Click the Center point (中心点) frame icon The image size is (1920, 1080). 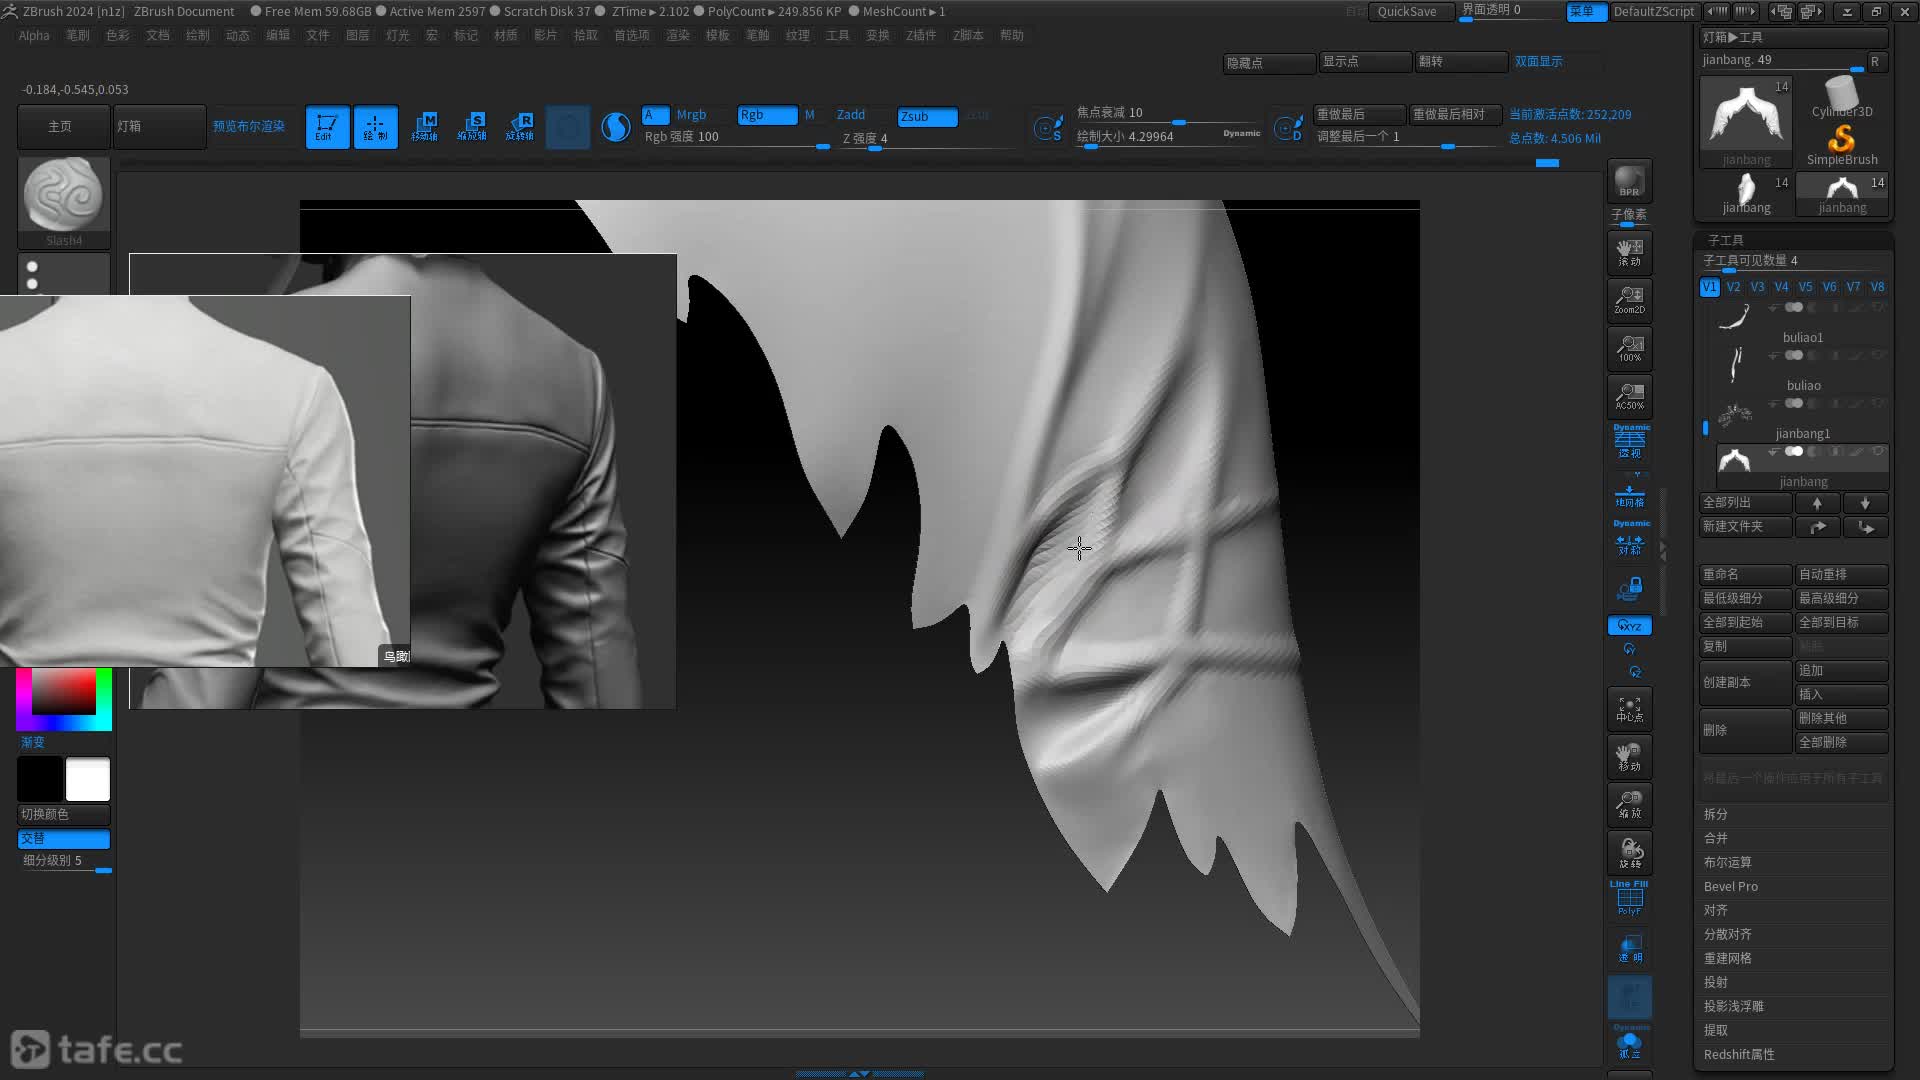[1629, 709]
